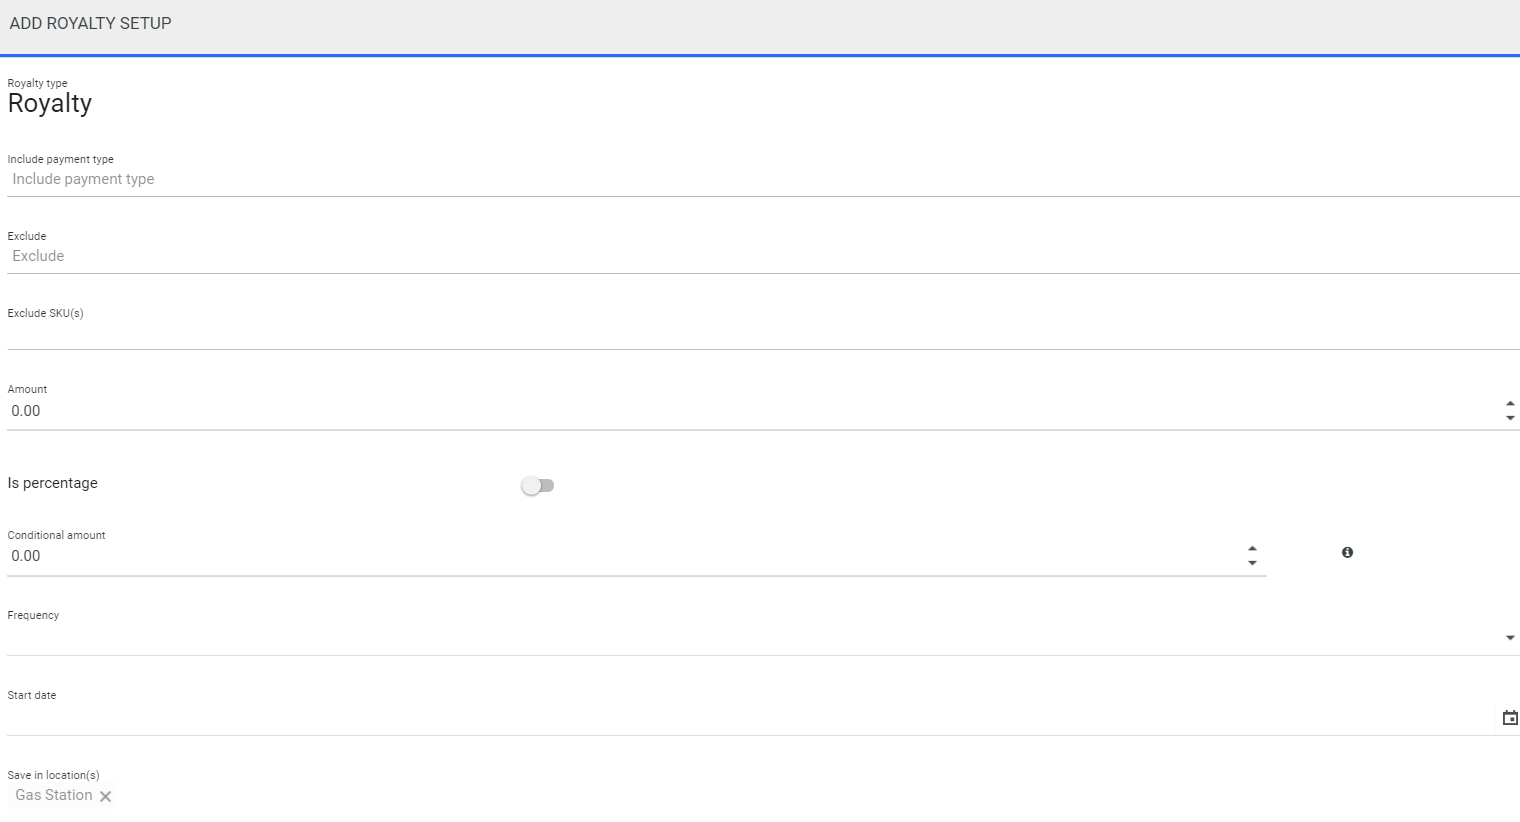Open the Frequency dropdown arrow
This screenshot has height=822, width=1520.
(1510, 638)
